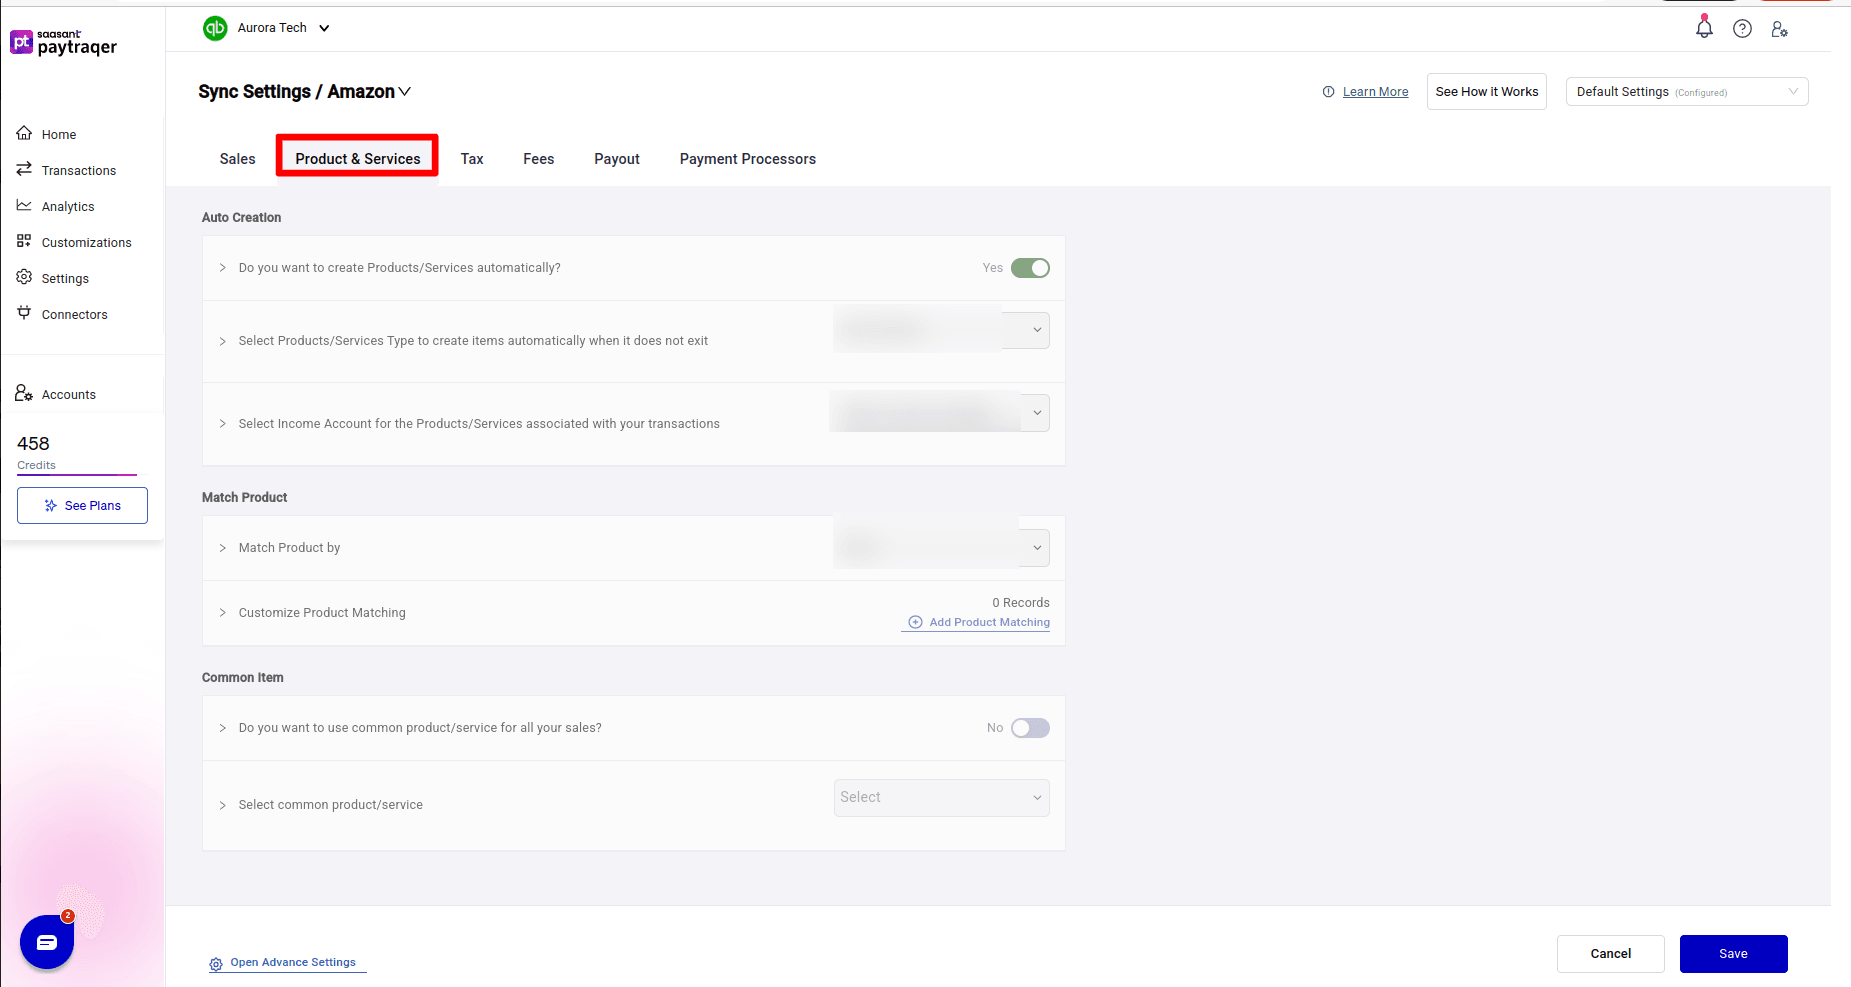The image size is (1851, 987).
Task: Open the Analytics section
Action: (67, 206)
